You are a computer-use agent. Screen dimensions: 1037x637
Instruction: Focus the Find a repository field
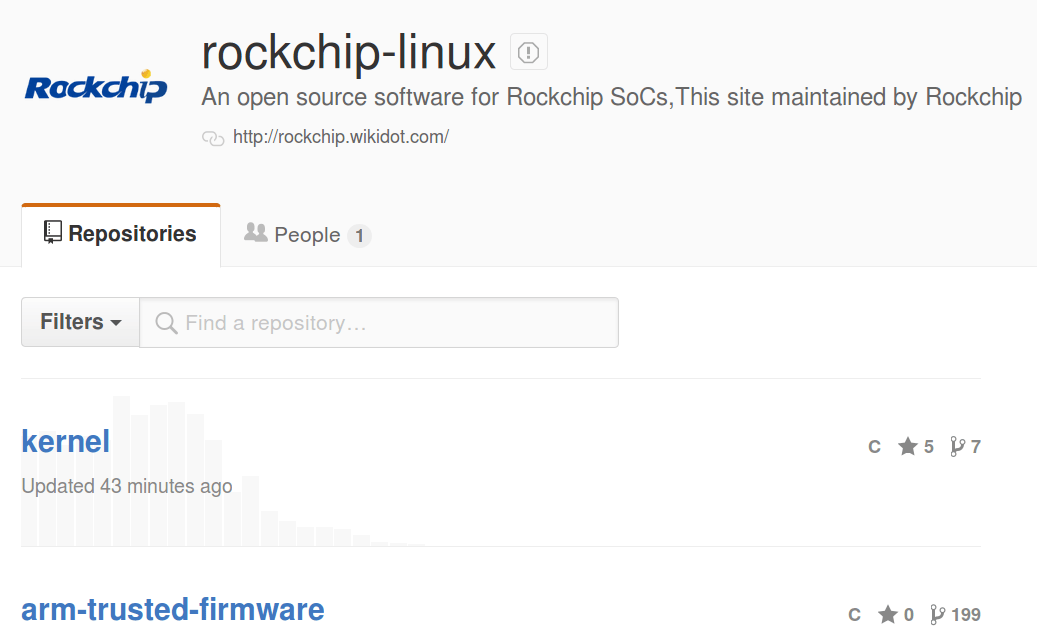pyautogui.click(x=379, y=322)
